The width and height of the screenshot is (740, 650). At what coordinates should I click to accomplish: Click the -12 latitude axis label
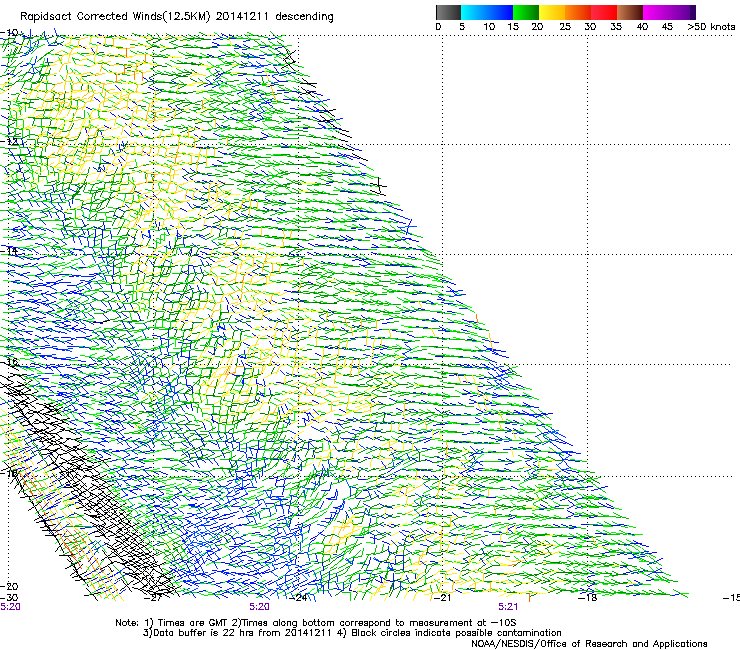point(9,141)
